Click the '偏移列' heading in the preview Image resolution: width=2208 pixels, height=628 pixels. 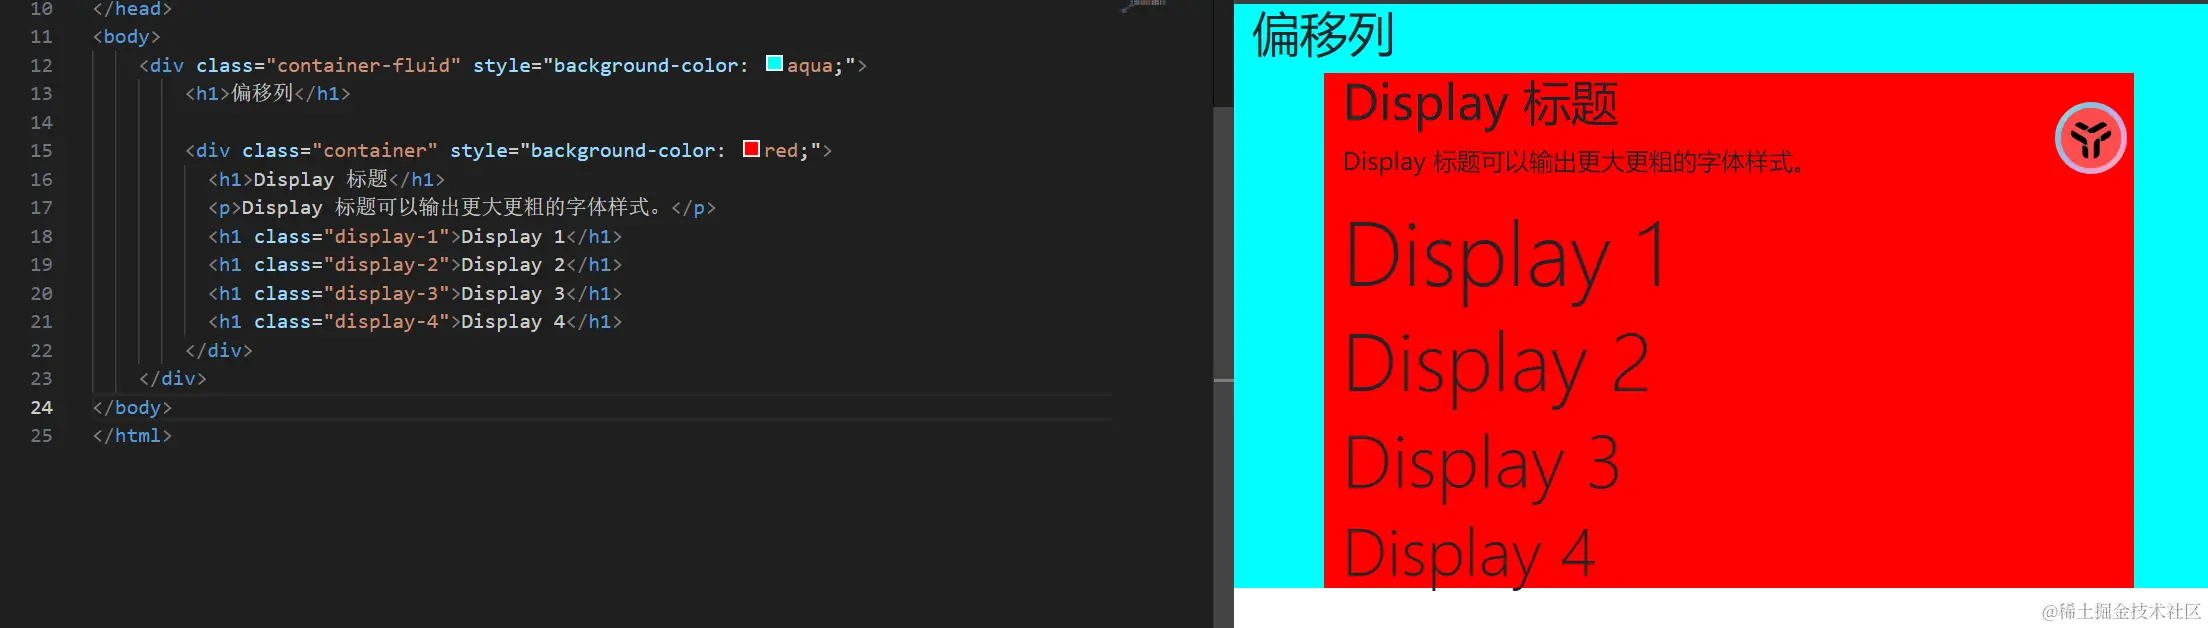click(1322, 36)
